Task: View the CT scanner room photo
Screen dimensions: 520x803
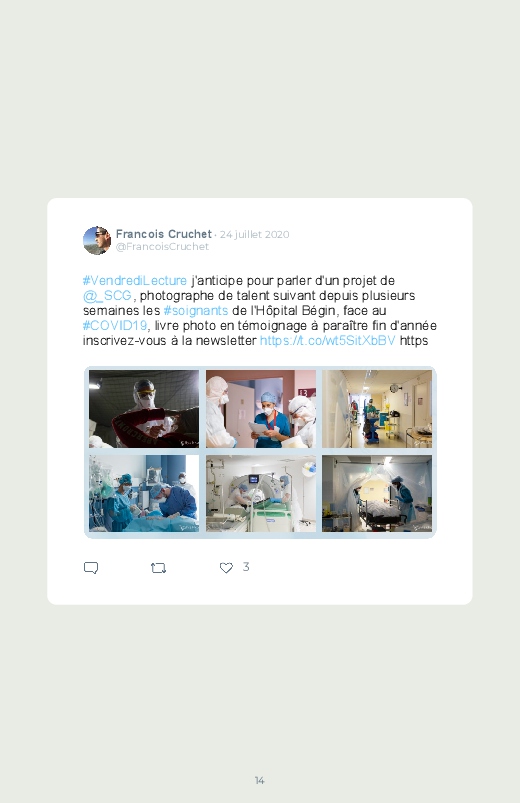Action: pos(261,494)
